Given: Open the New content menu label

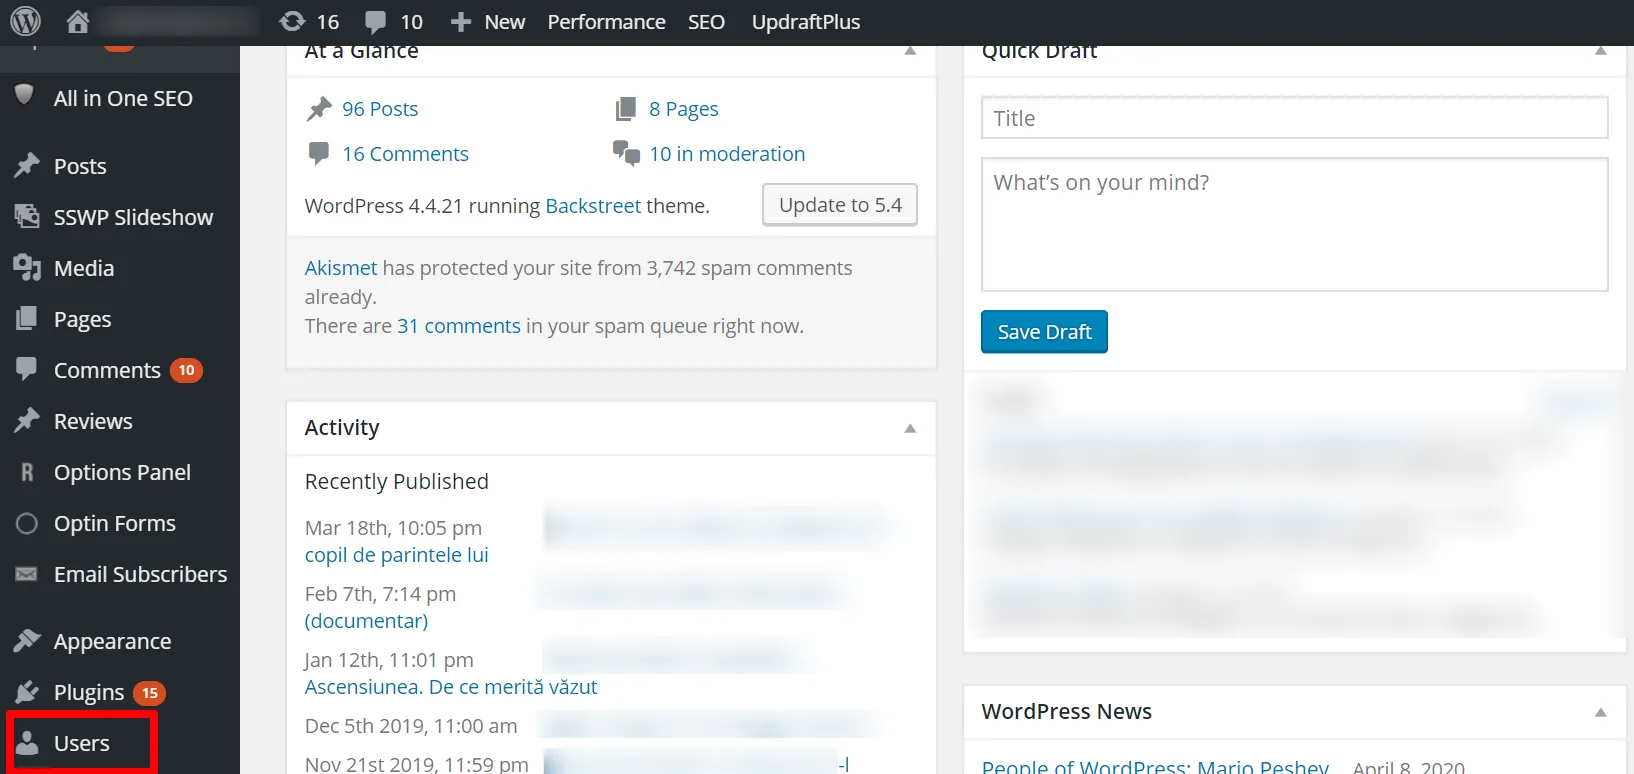Looking at the screenshot, I should point(505,22).
